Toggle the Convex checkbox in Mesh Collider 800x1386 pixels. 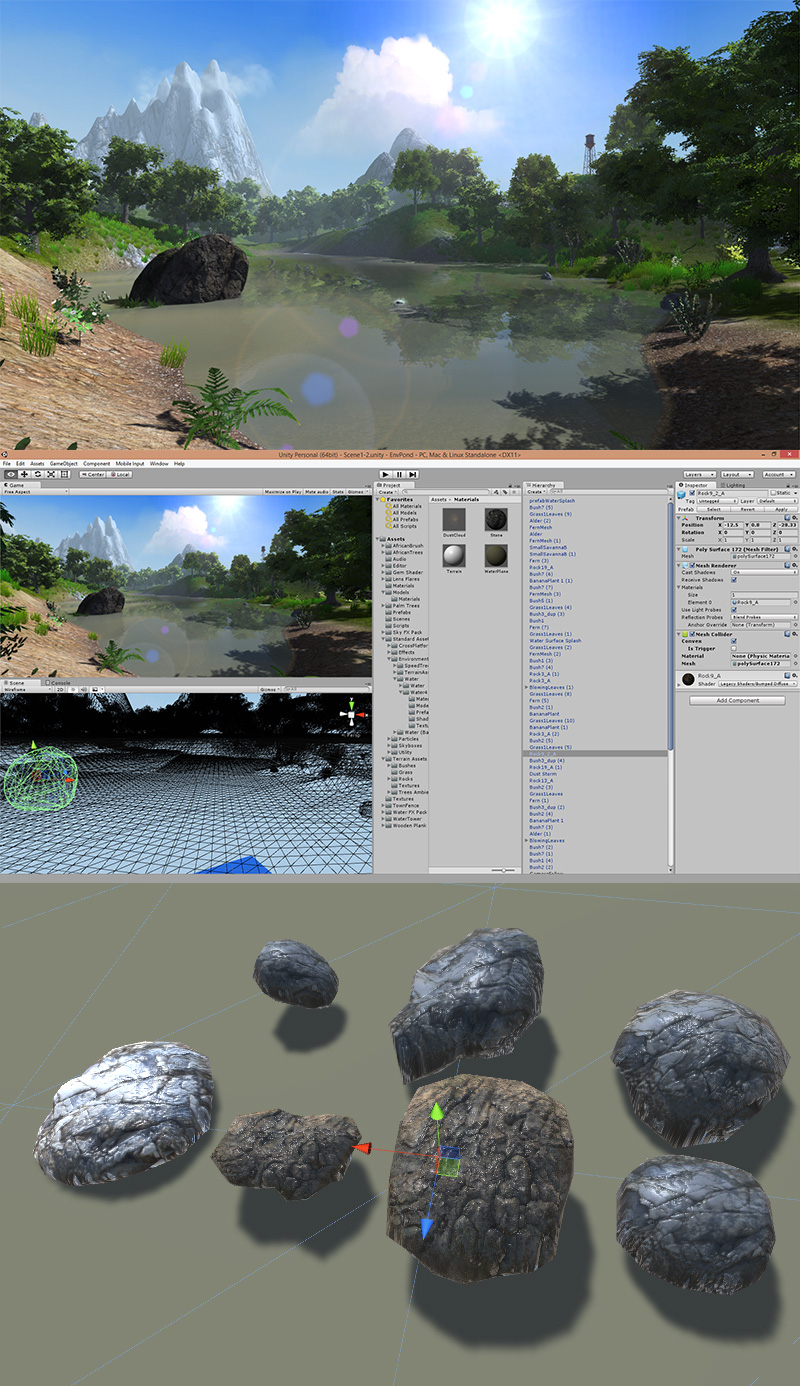[734, 641]
